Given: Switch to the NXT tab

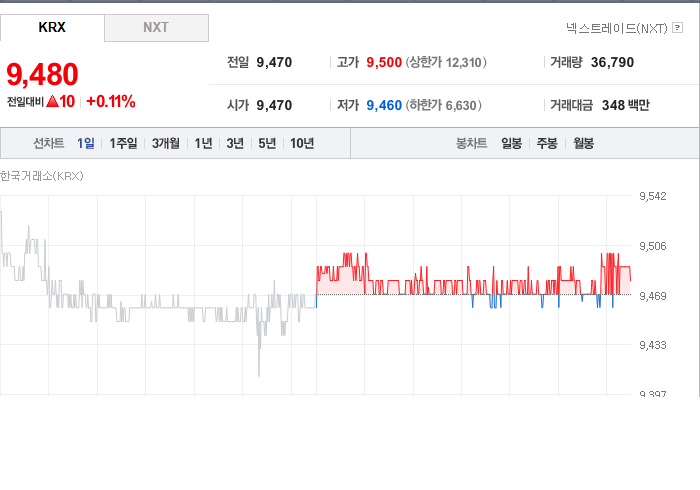Looking at the screenshot, I should pos(156,28).
